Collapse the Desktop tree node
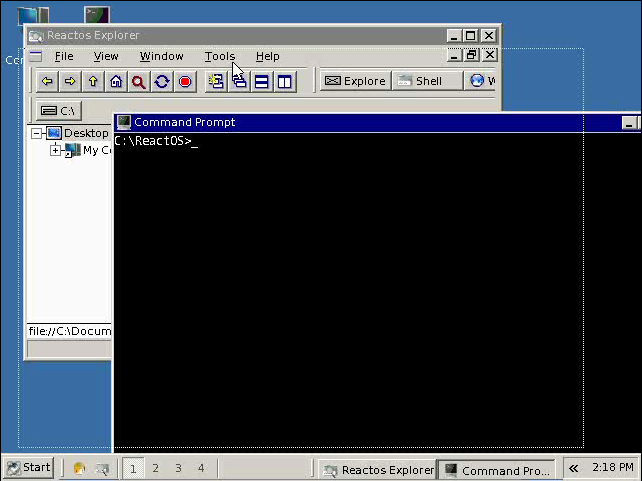The image size is (642, 481). tap(36, 133)
